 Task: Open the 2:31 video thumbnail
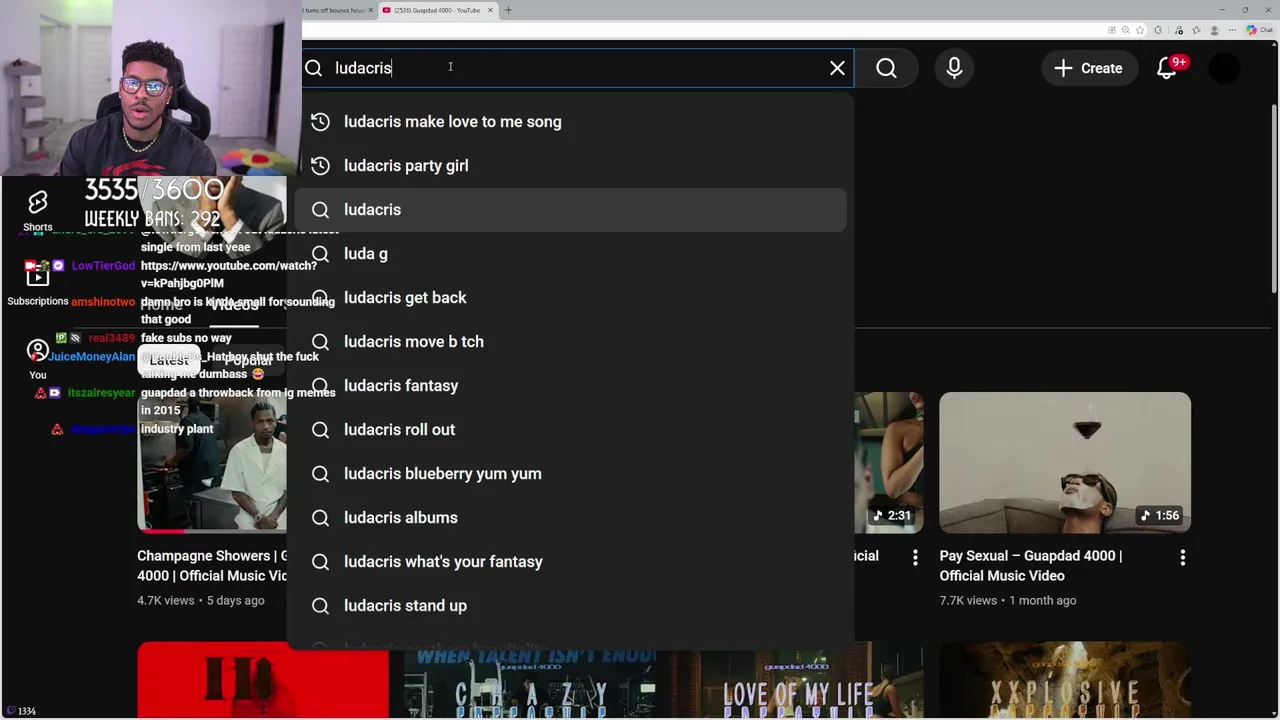point(890,462)
